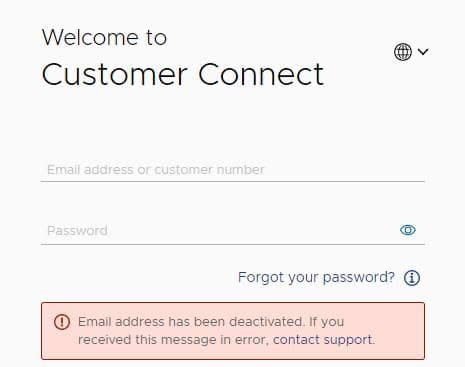The image size is (465, 367).
Task: Click the red exclamation alert icon
Action: [x=62, y=322]
